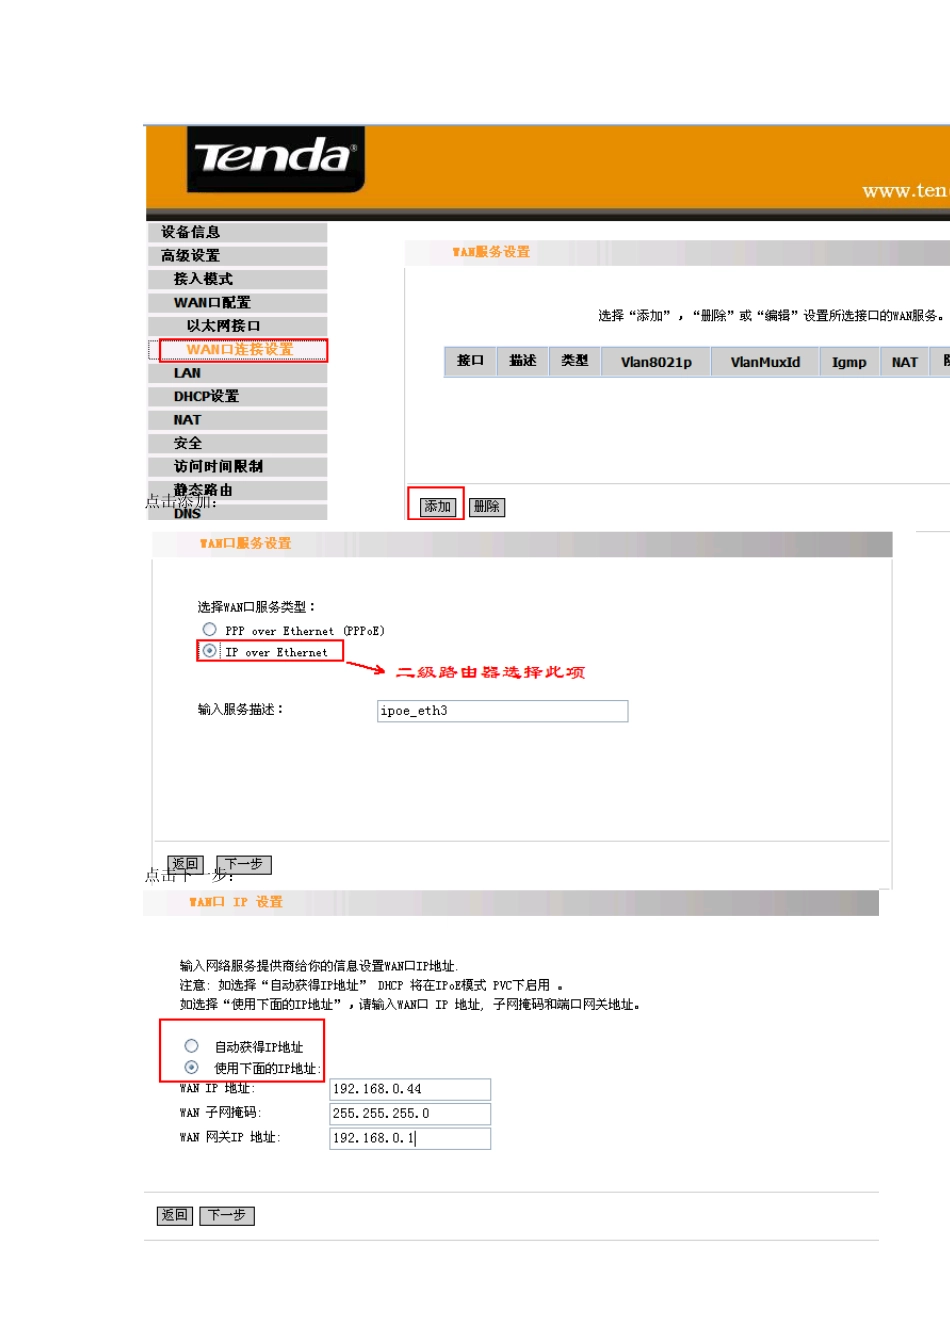The height and width of the screenshot is (1344, 950).
Task: Click the WAN 网关IP 地址 field
Action: [x=410, y=1138]
